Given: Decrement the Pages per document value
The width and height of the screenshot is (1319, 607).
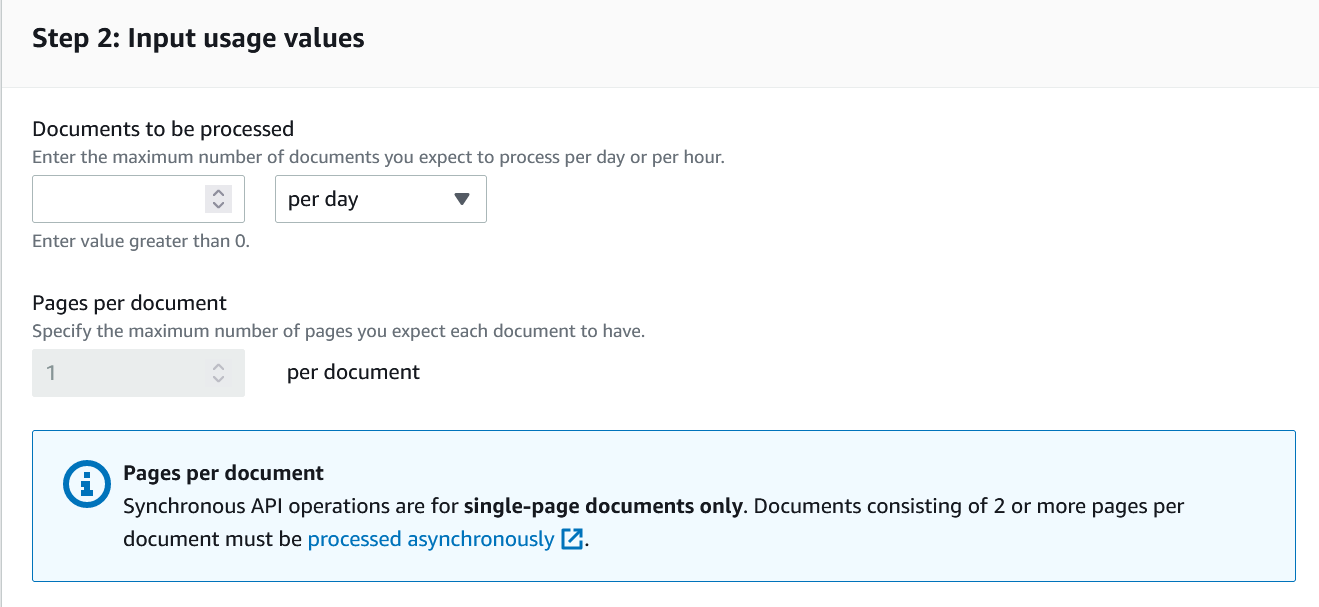Looking at the screenshot, I should (x=217, y=378).
